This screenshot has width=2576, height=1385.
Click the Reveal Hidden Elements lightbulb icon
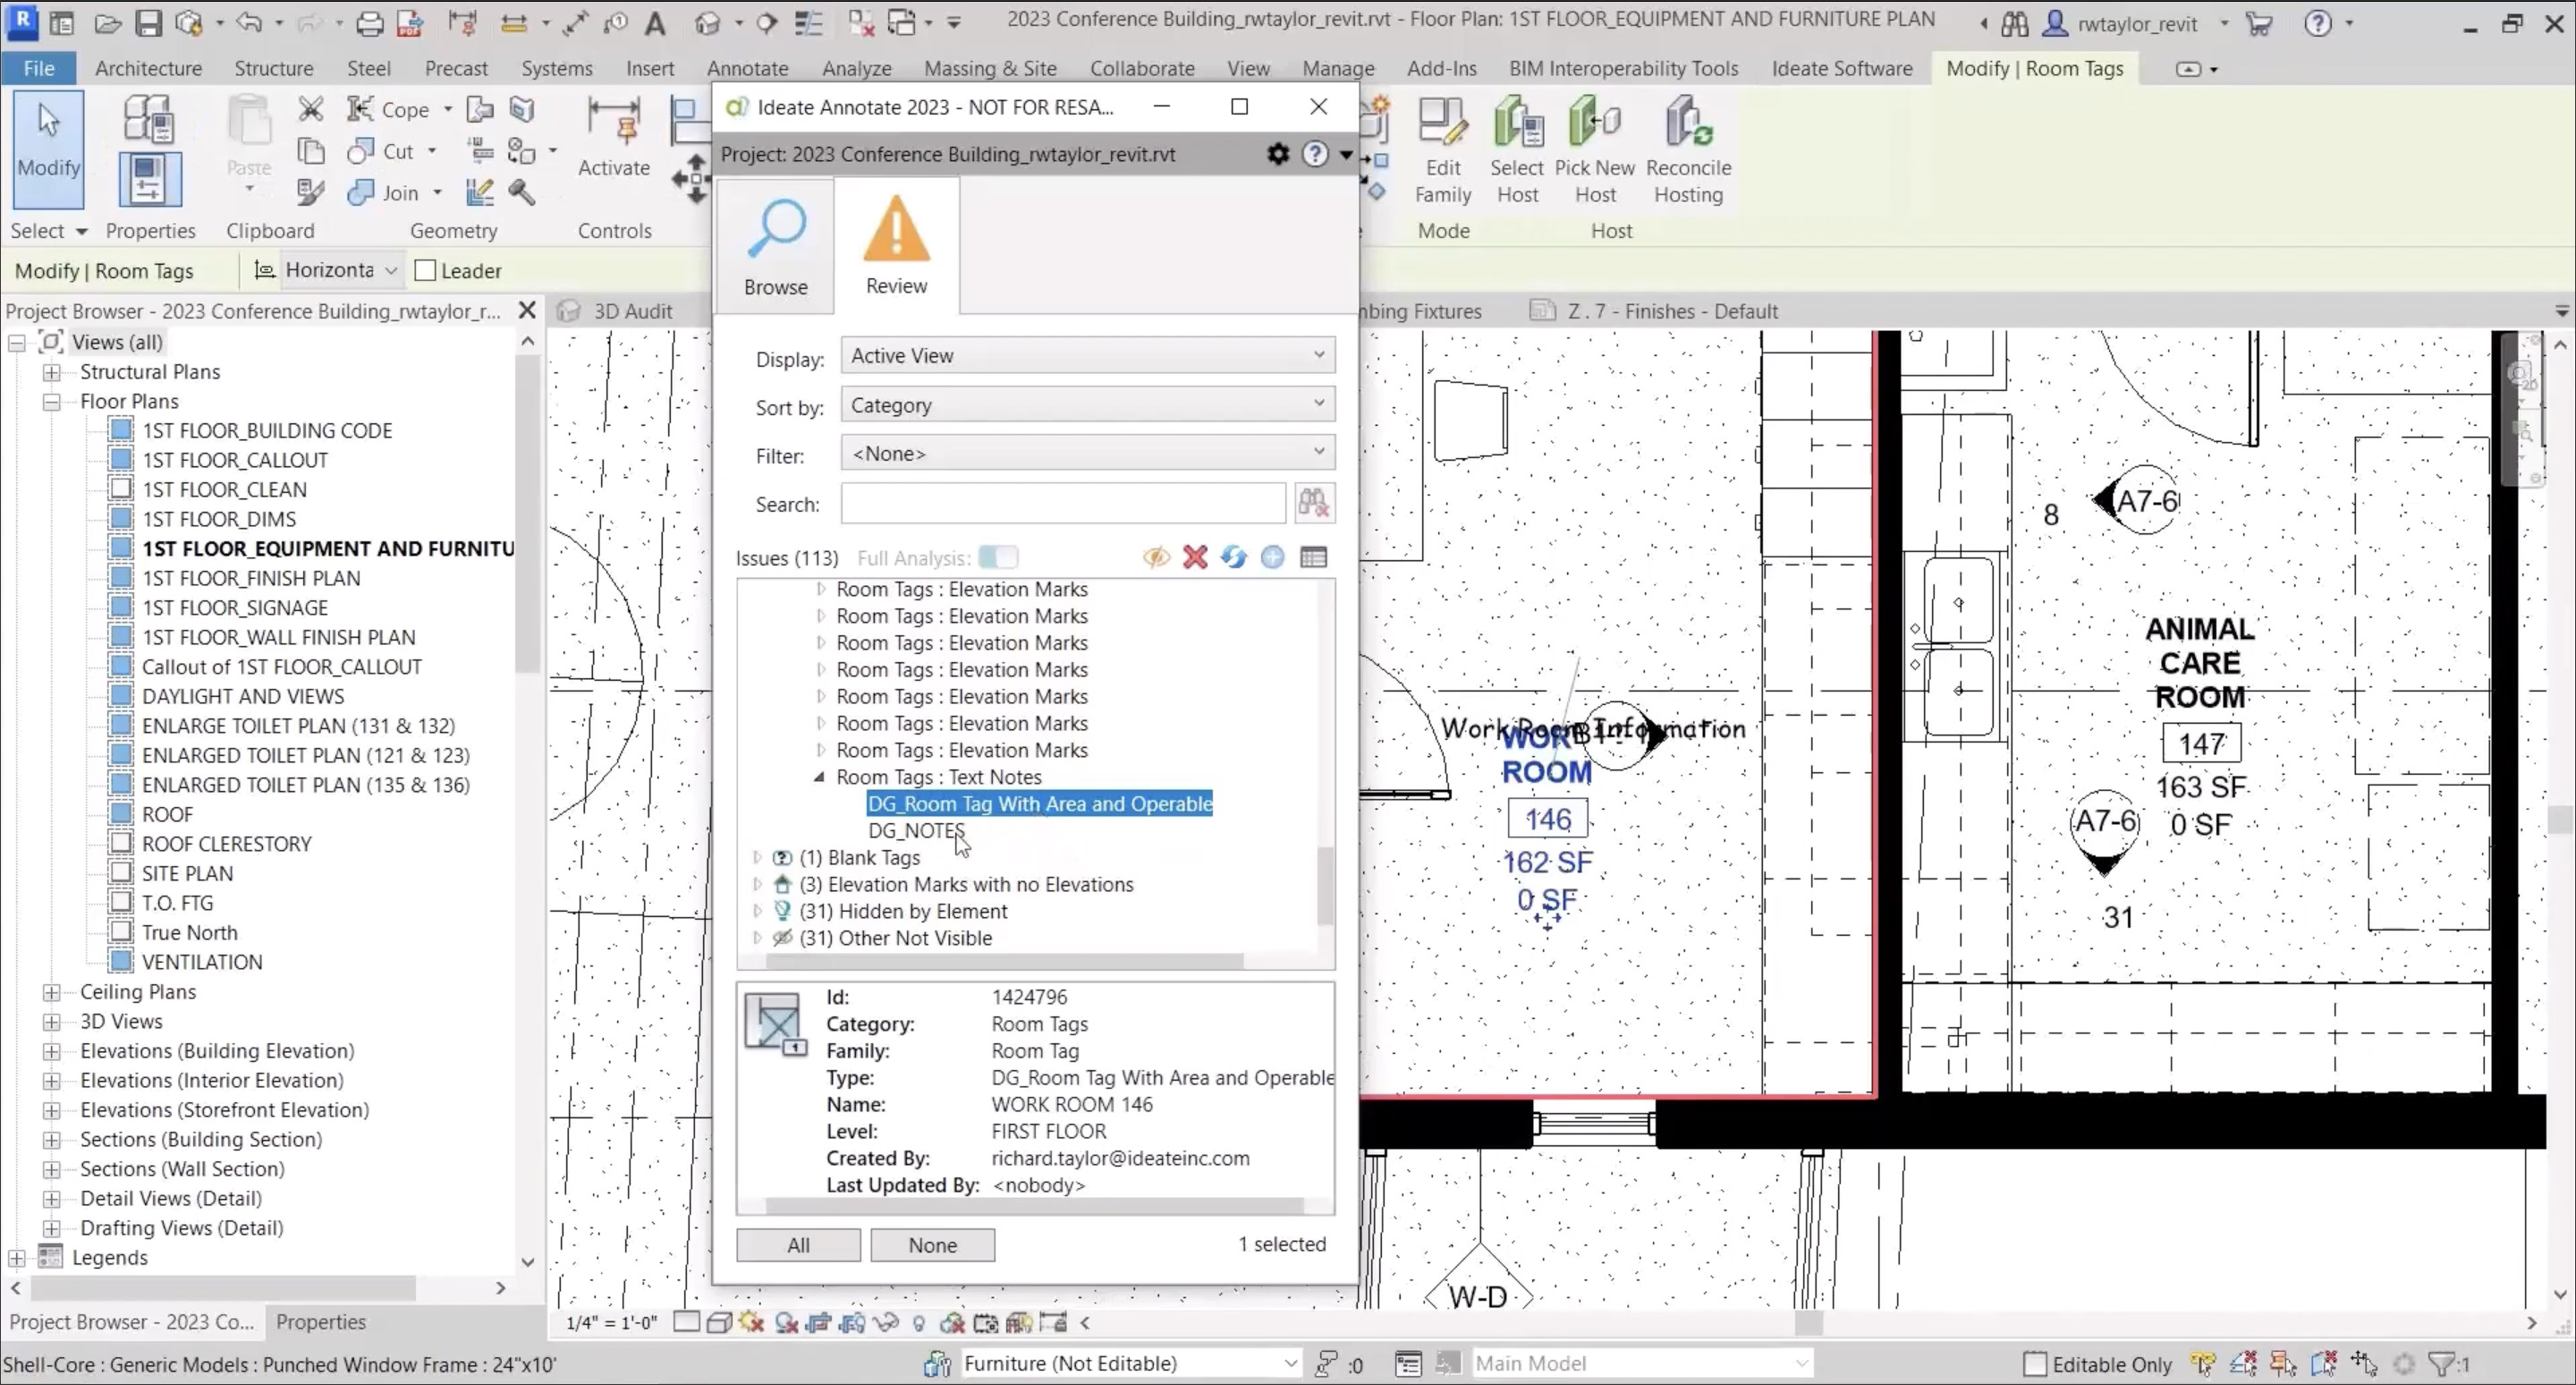(918, 1323)
